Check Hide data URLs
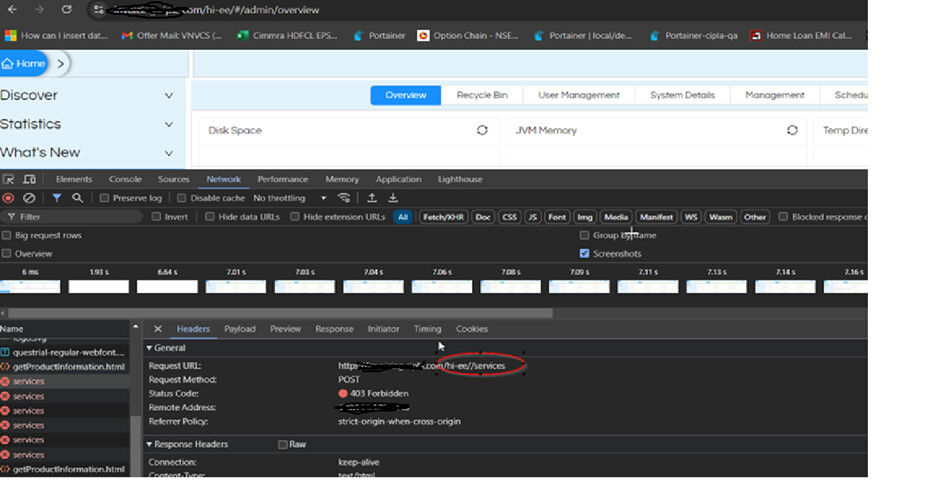The height and width of the screenshot is (483, 940). click(210, 217)
